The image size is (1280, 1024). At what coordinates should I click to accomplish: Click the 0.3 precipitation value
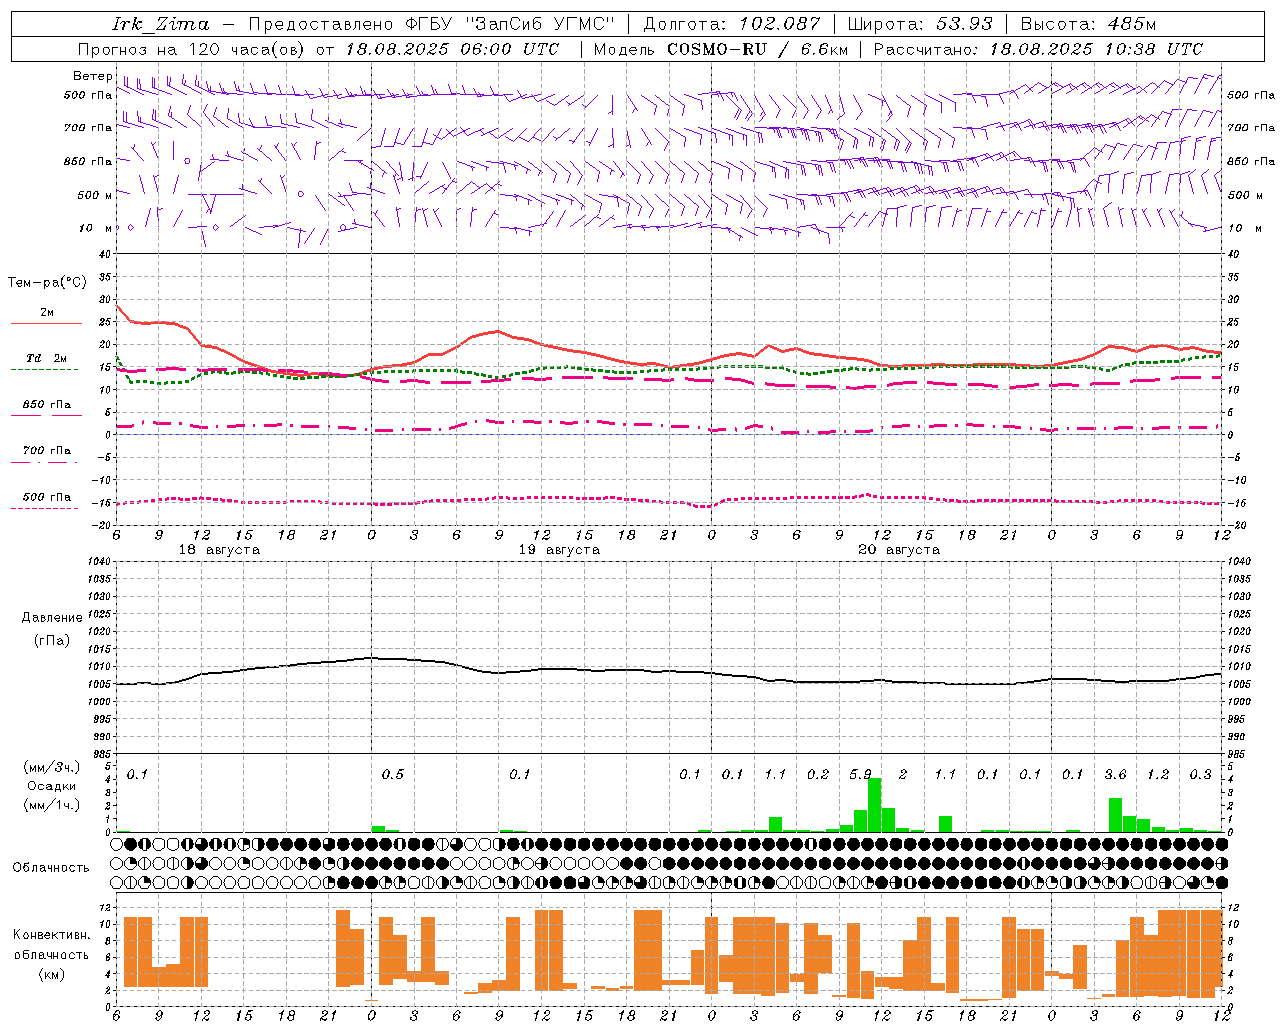click(x=1200, y=775)
